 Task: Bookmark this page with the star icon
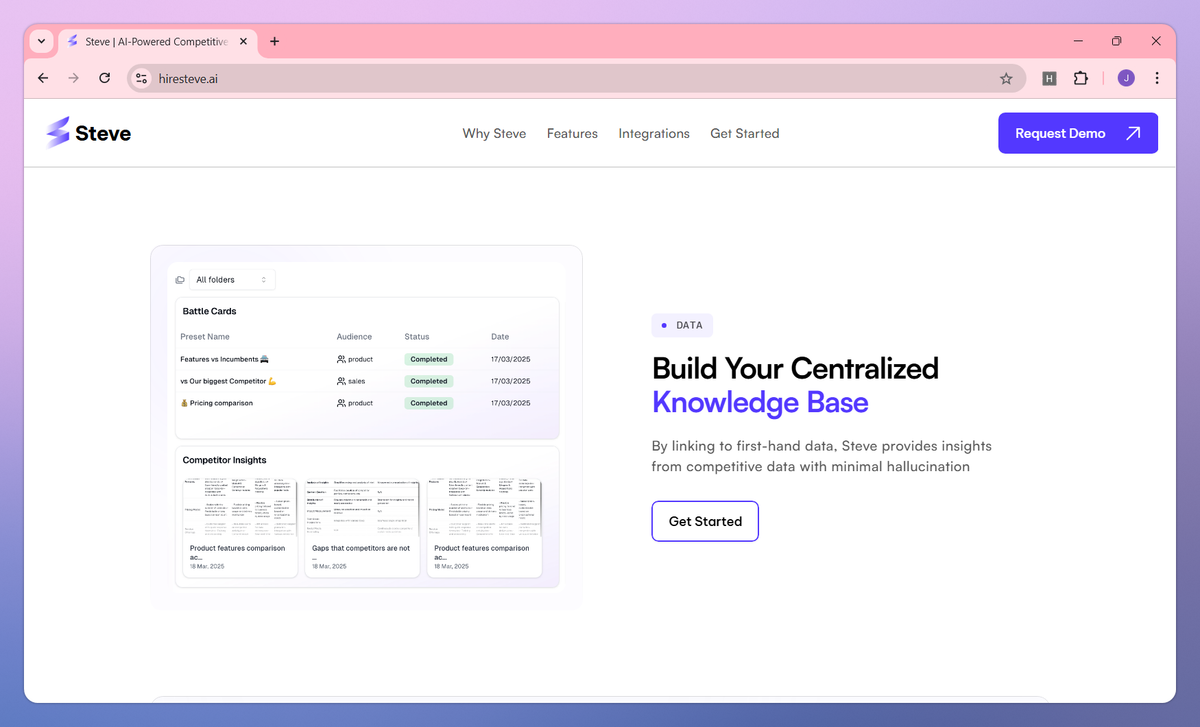point(1006,78)
